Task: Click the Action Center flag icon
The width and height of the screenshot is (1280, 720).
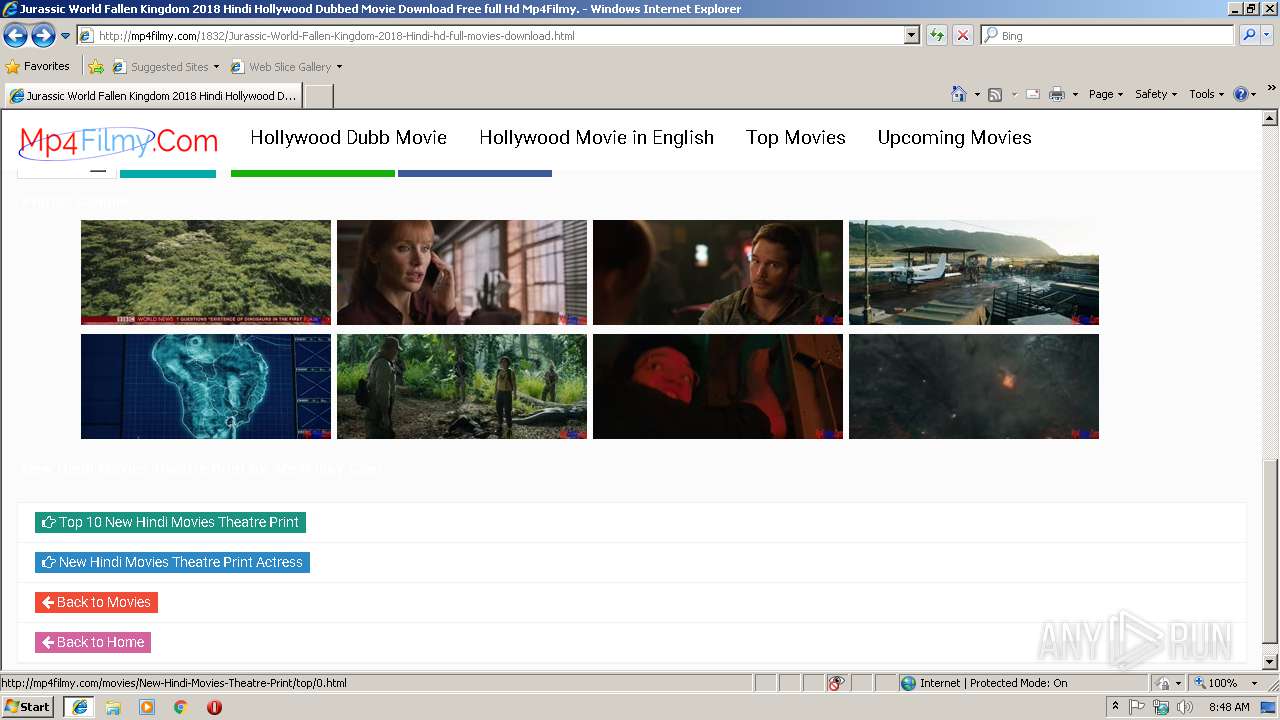Action: coord(1137,707)
